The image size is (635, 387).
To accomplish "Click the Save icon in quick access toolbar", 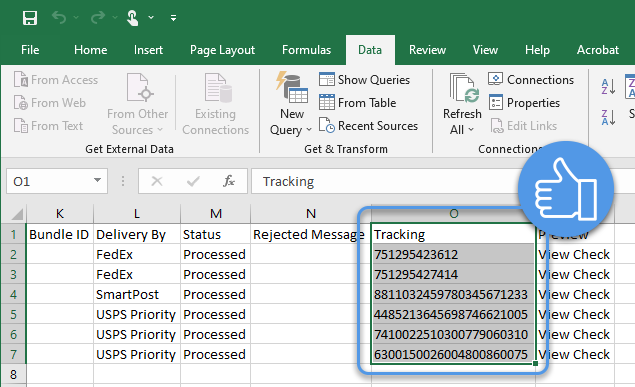I will click(30, 18).
